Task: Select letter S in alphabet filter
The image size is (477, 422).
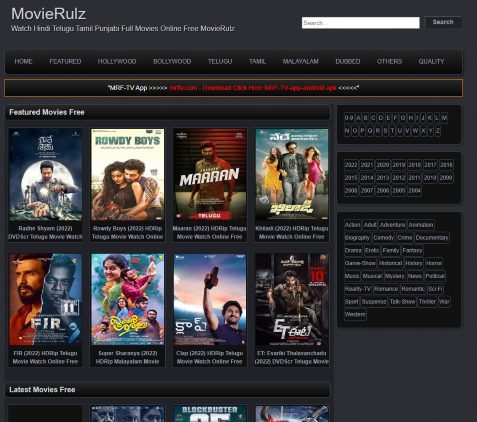Action: tap(385, 131)
